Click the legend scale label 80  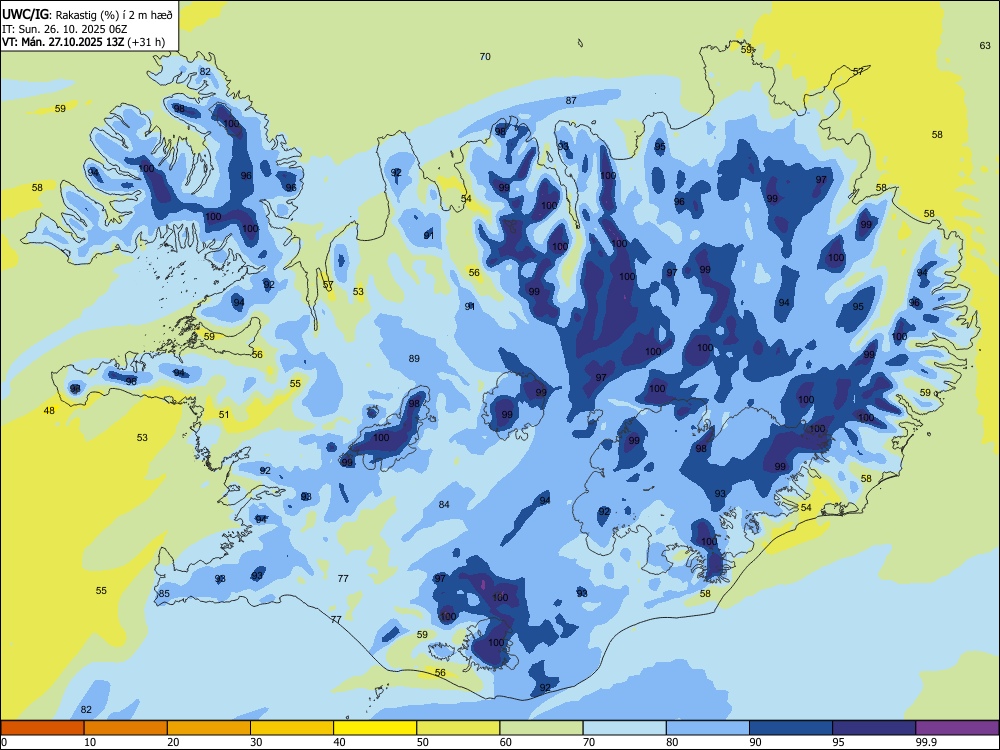click(672, 742)
